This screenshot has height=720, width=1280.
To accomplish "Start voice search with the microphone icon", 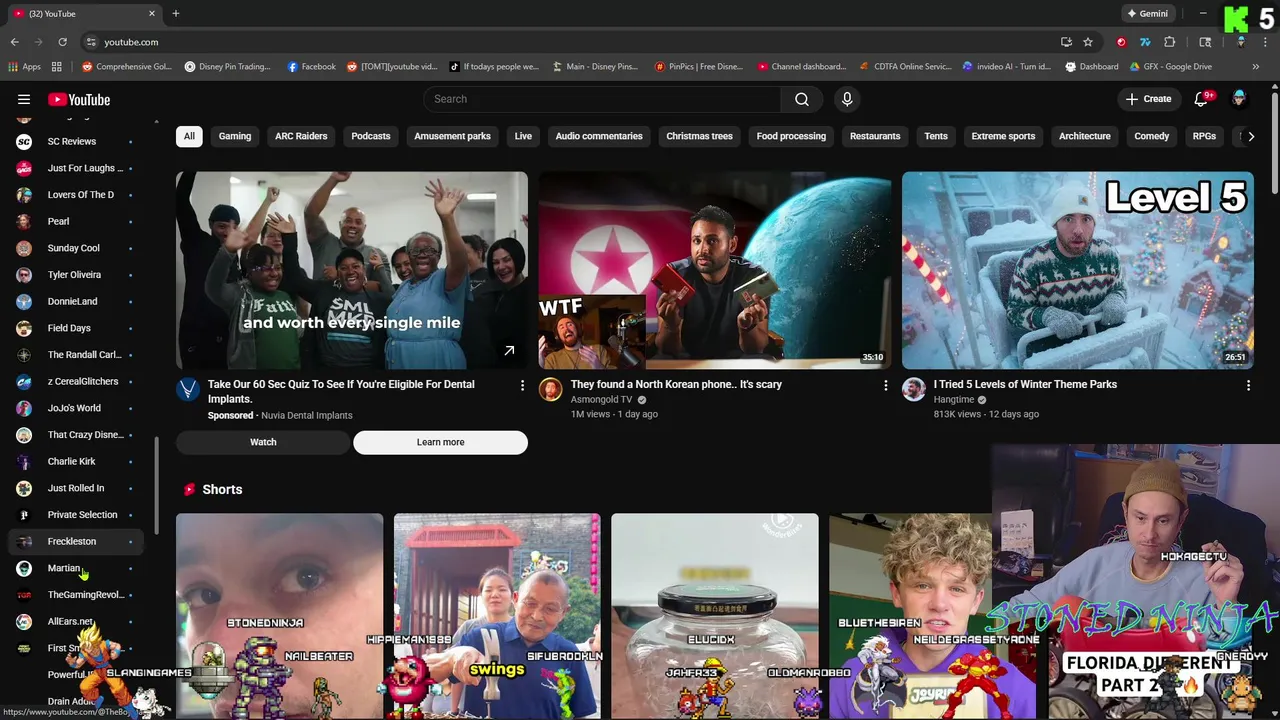I will tap(847, 99).
